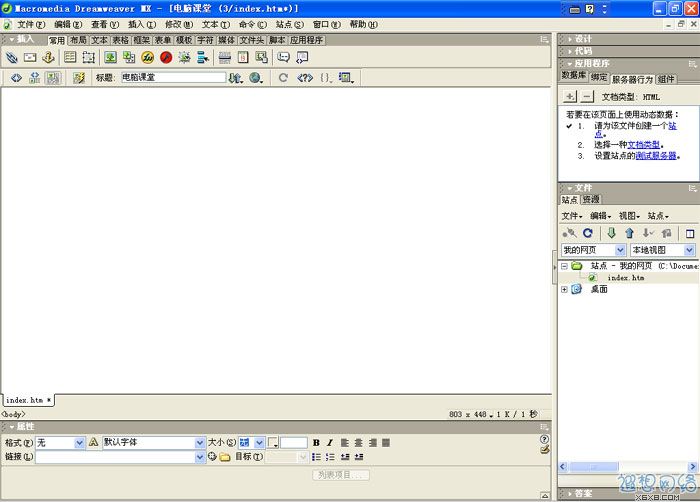Click the plus (+) button in 应用程序 panel

click(x=570, y=96)
